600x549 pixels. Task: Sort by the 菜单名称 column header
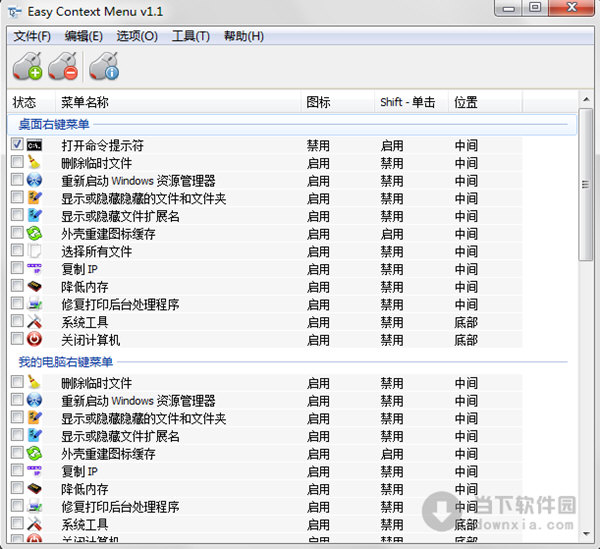[x=178, y=102]
